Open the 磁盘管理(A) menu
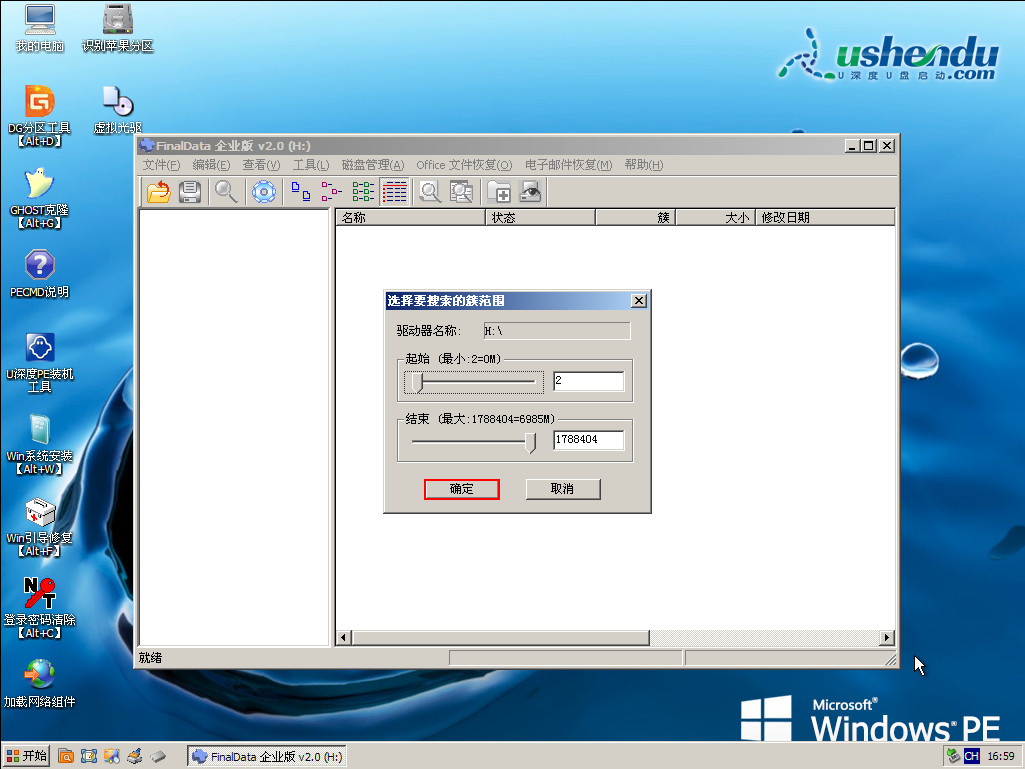The image size is (1025, 769). tap(373, 165)
